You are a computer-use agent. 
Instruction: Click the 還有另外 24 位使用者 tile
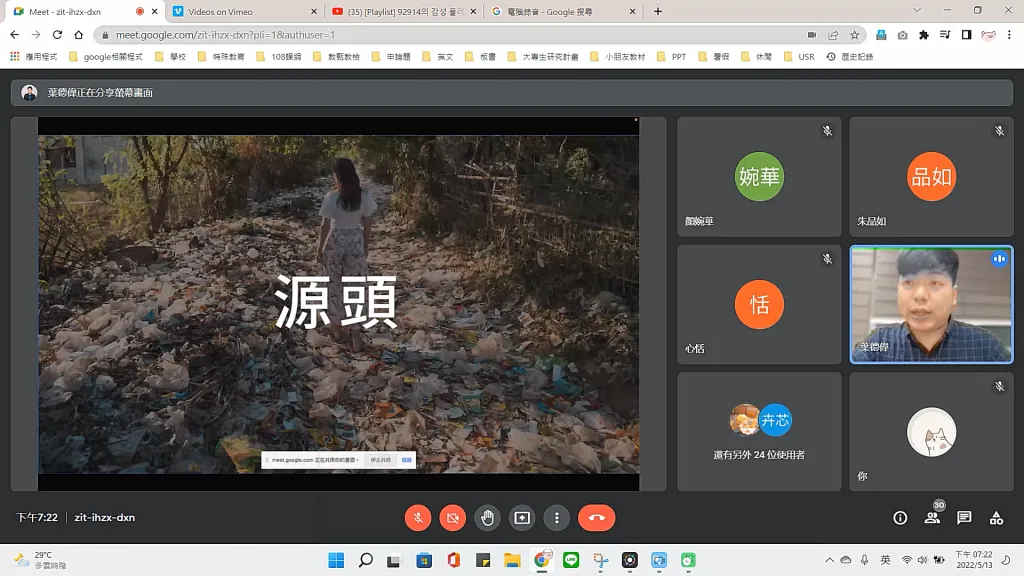[x=760, y=431]
